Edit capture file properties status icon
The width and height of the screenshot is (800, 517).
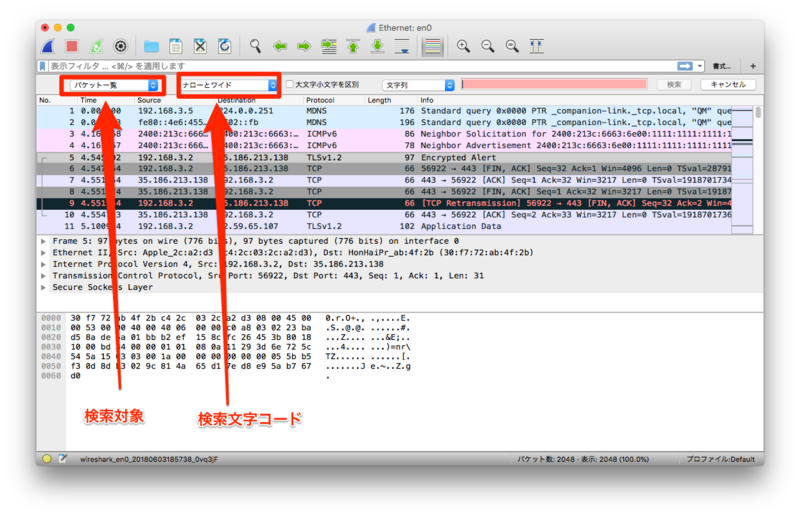63,459
